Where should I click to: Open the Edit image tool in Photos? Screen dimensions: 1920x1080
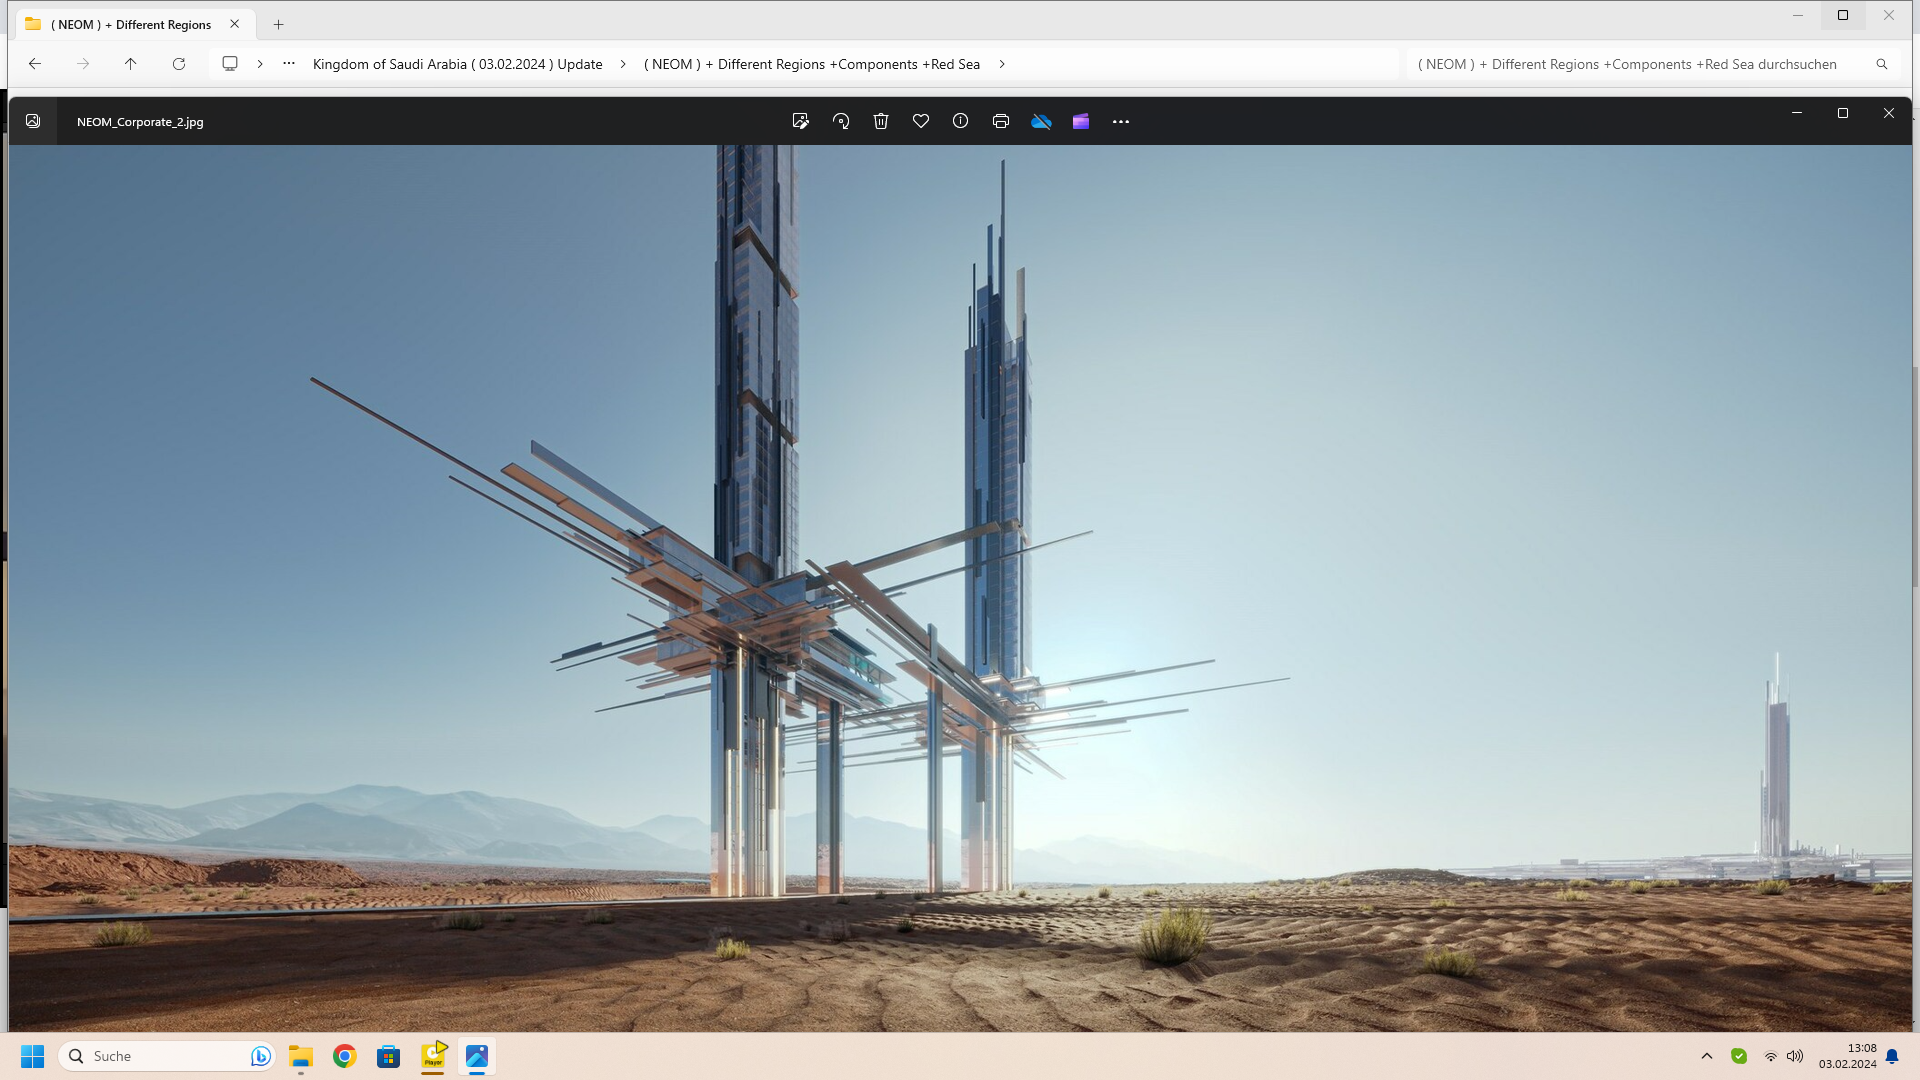pos(800,121)
